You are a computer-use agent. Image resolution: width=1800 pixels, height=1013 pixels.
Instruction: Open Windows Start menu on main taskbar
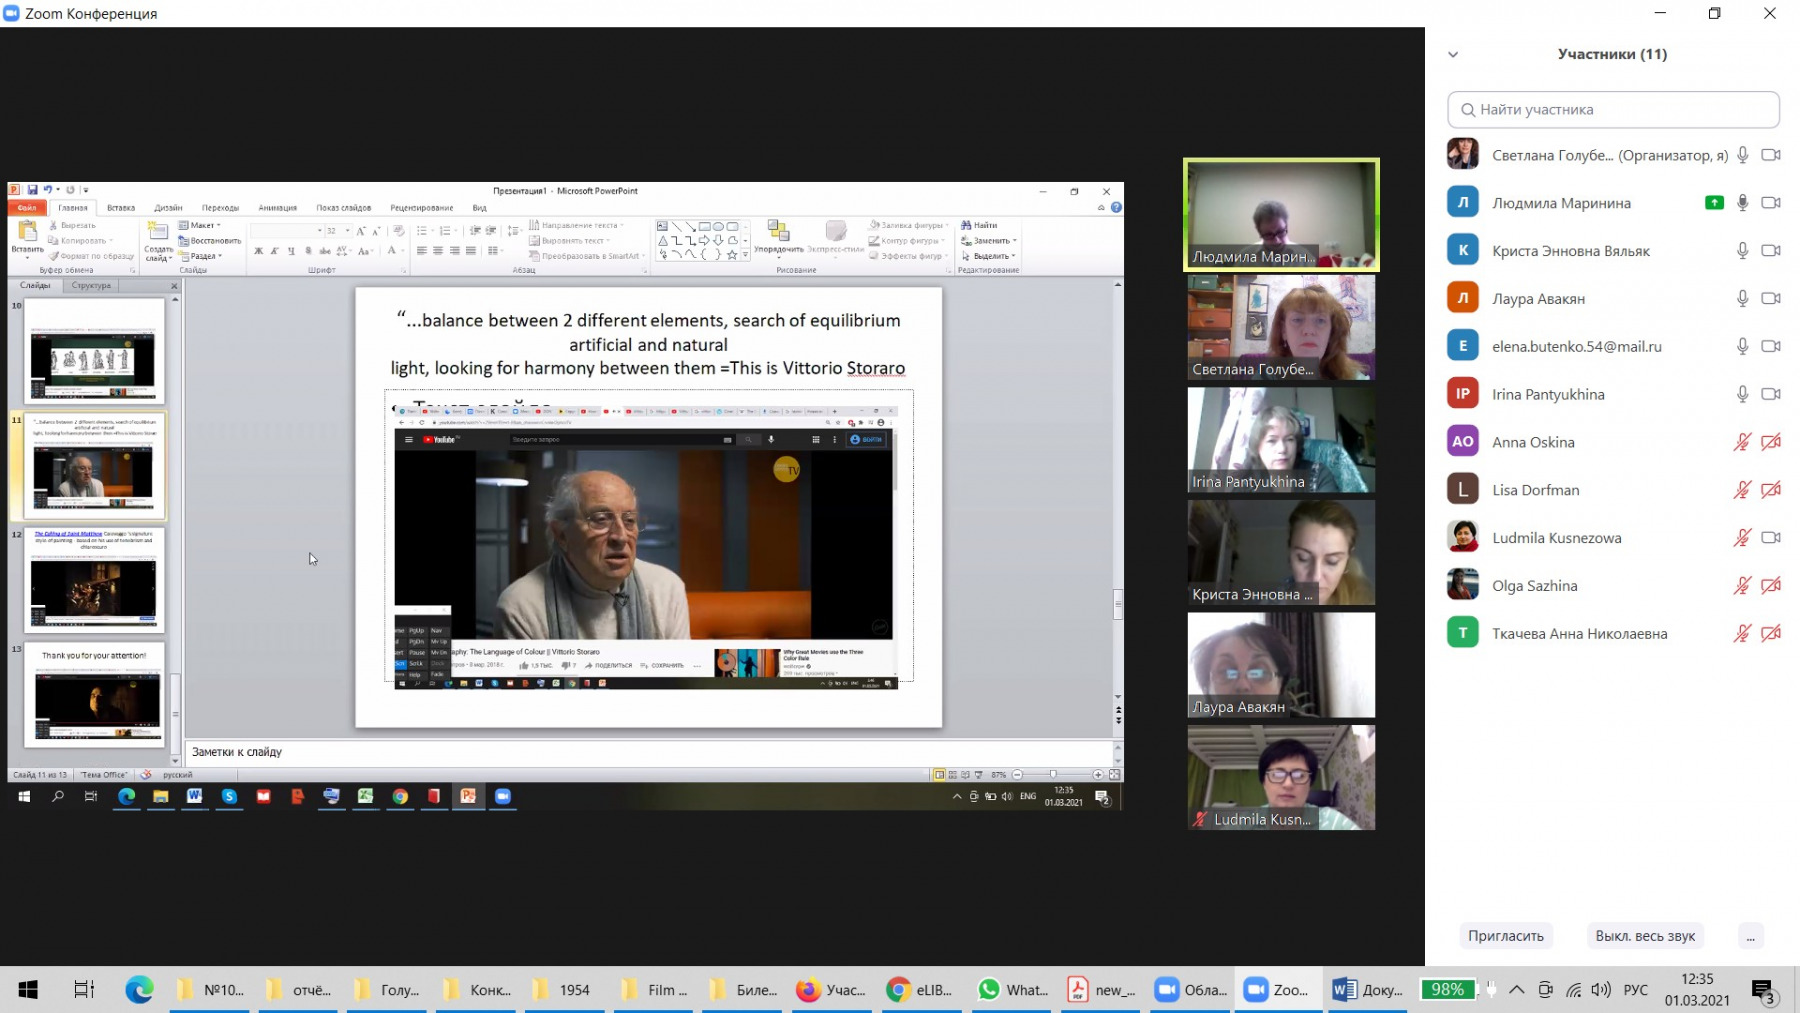point(28,990)
